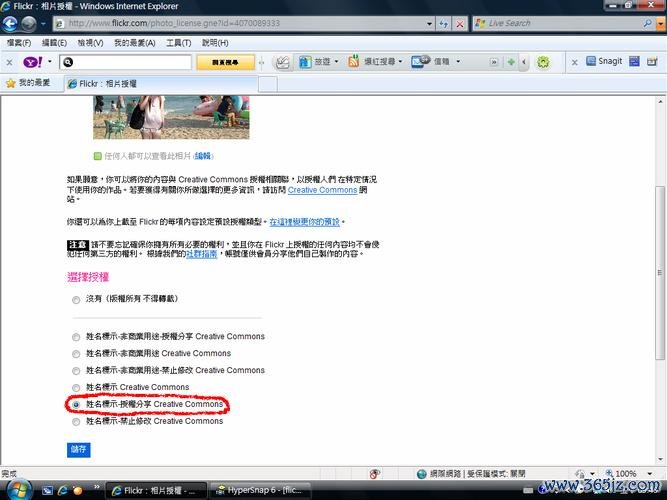Open the 工具(T) menu
This screenshot has width=667, height=500.
178,43
